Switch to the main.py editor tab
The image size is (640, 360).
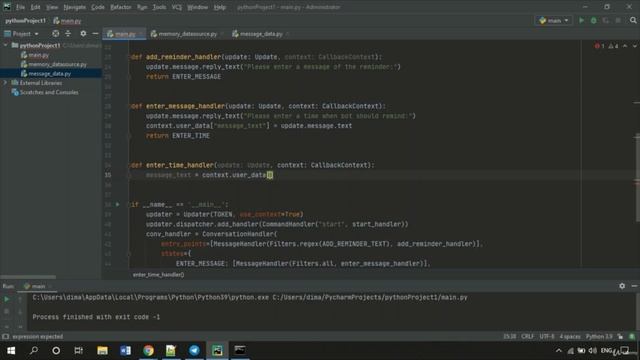coord(123,34)
